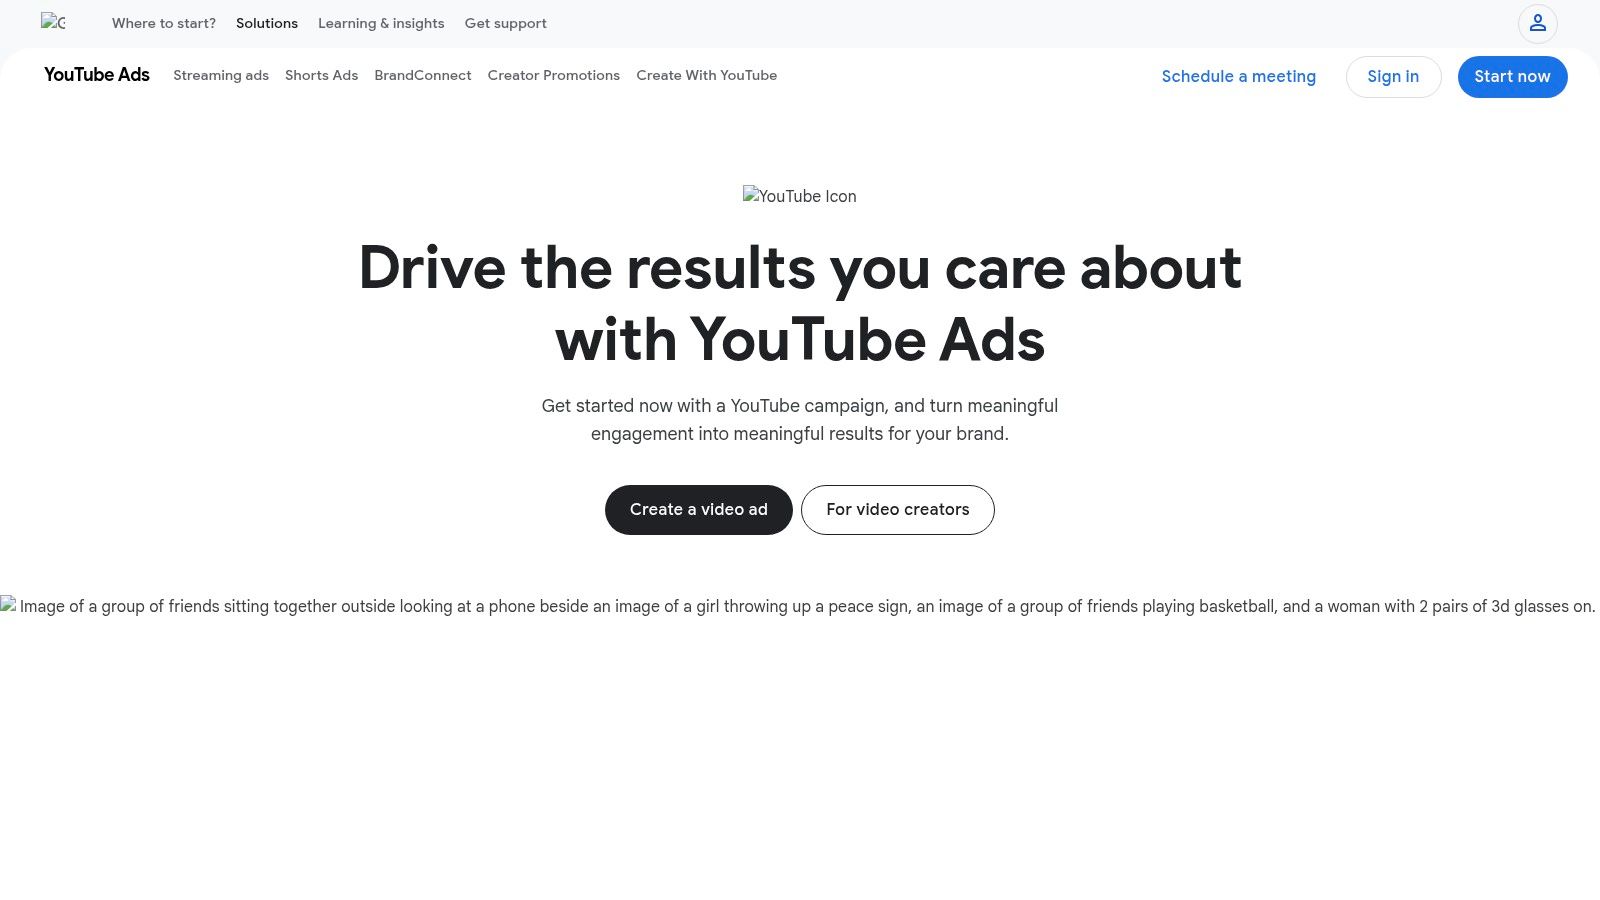Click Create a video ad
The image size is (1600, 900).
(698, 509)
